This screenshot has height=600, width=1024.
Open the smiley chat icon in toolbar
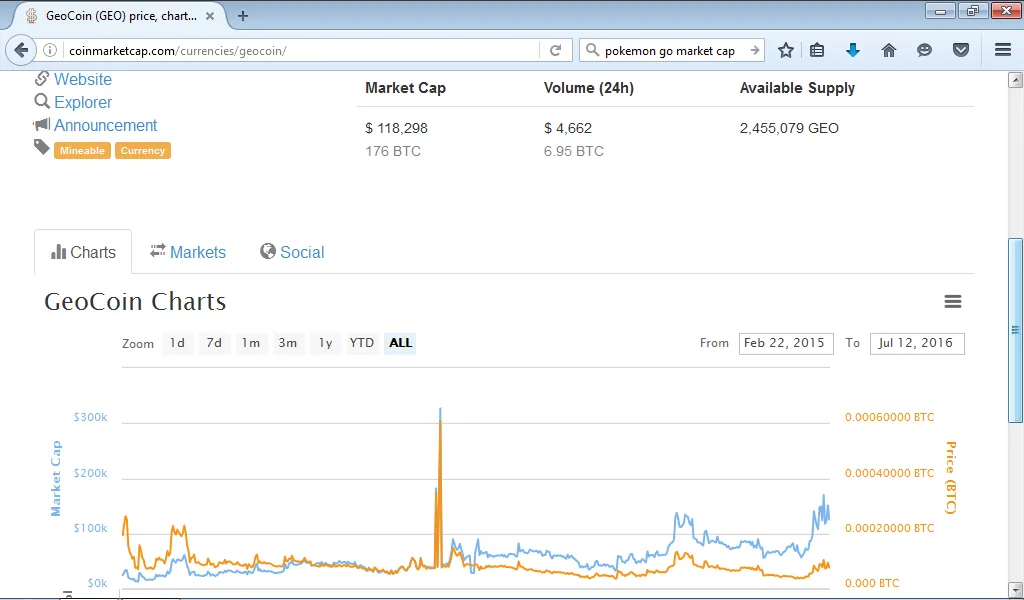coord(924,50)
